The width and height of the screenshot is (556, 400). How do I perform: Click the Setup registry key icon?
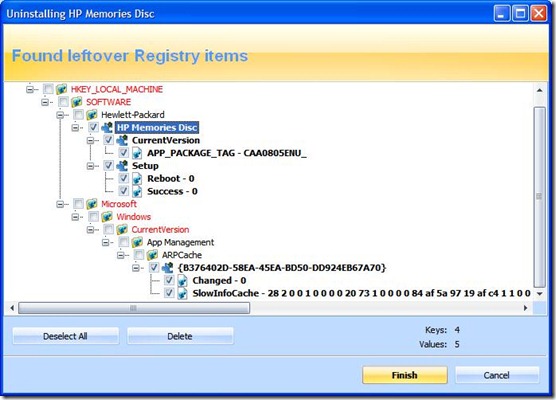coord(122,166)
